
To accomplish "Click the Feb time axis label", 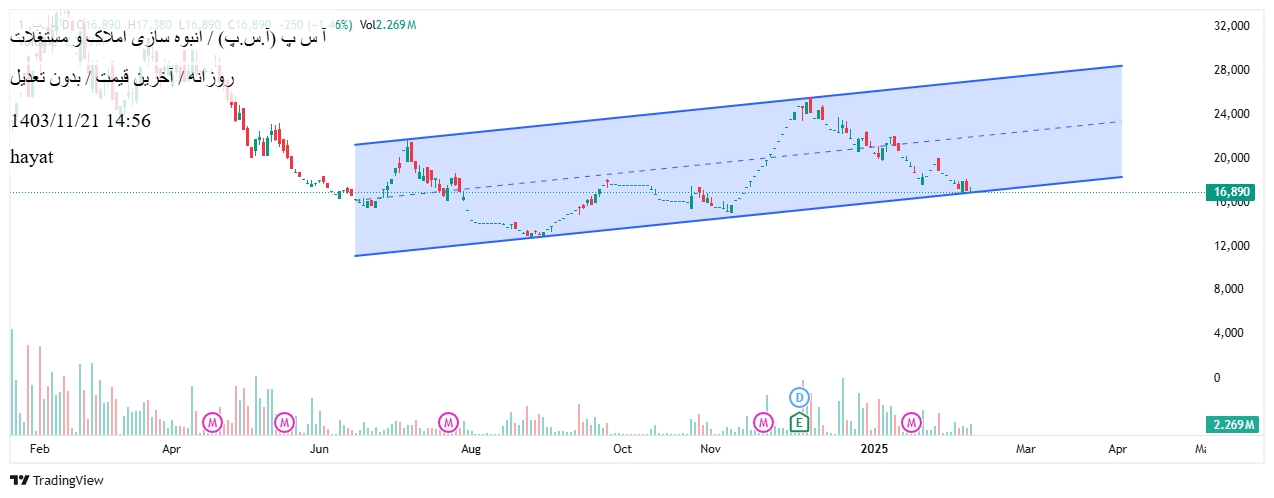I will [x=39, y=450].
